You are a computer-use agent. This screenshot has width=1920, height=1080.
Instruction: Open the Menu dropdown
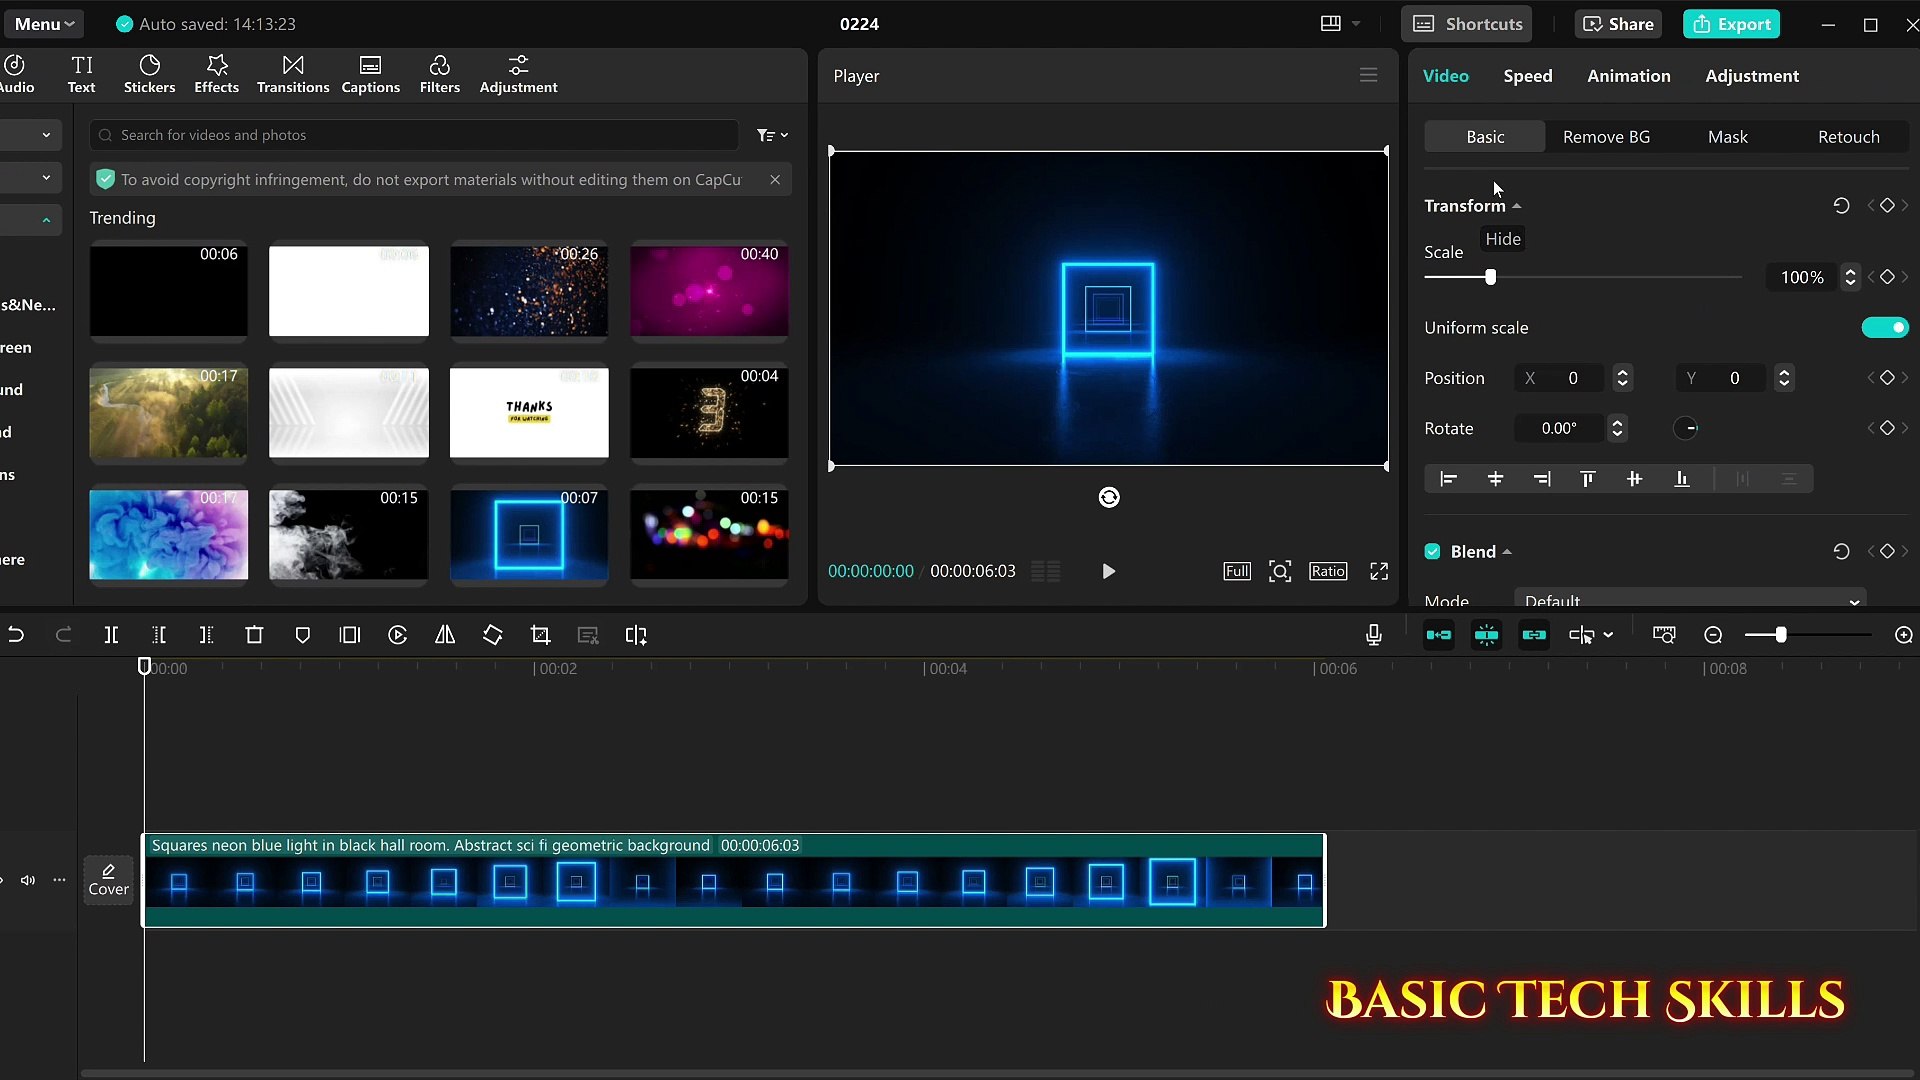tap(44, 24)
